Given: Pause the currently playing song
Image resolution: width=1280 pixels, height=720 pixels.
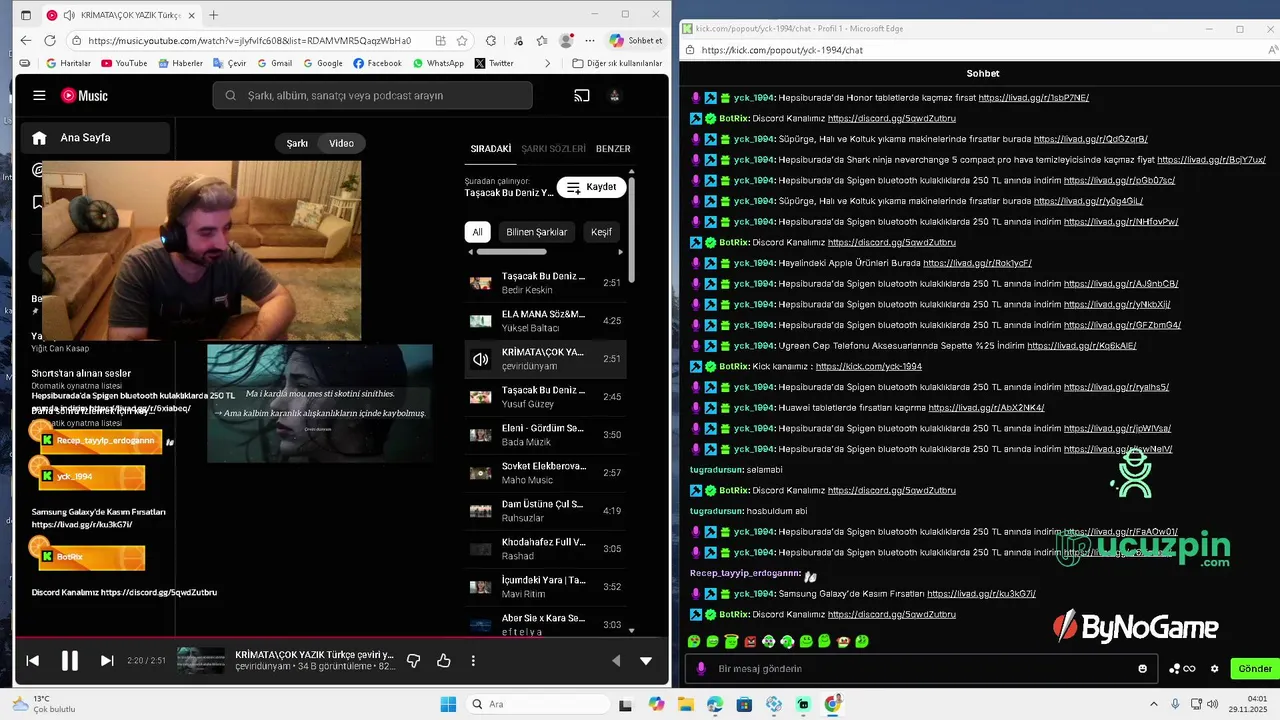Looking at the screenshot, I should pyautogui.click(x=70, y=660).
